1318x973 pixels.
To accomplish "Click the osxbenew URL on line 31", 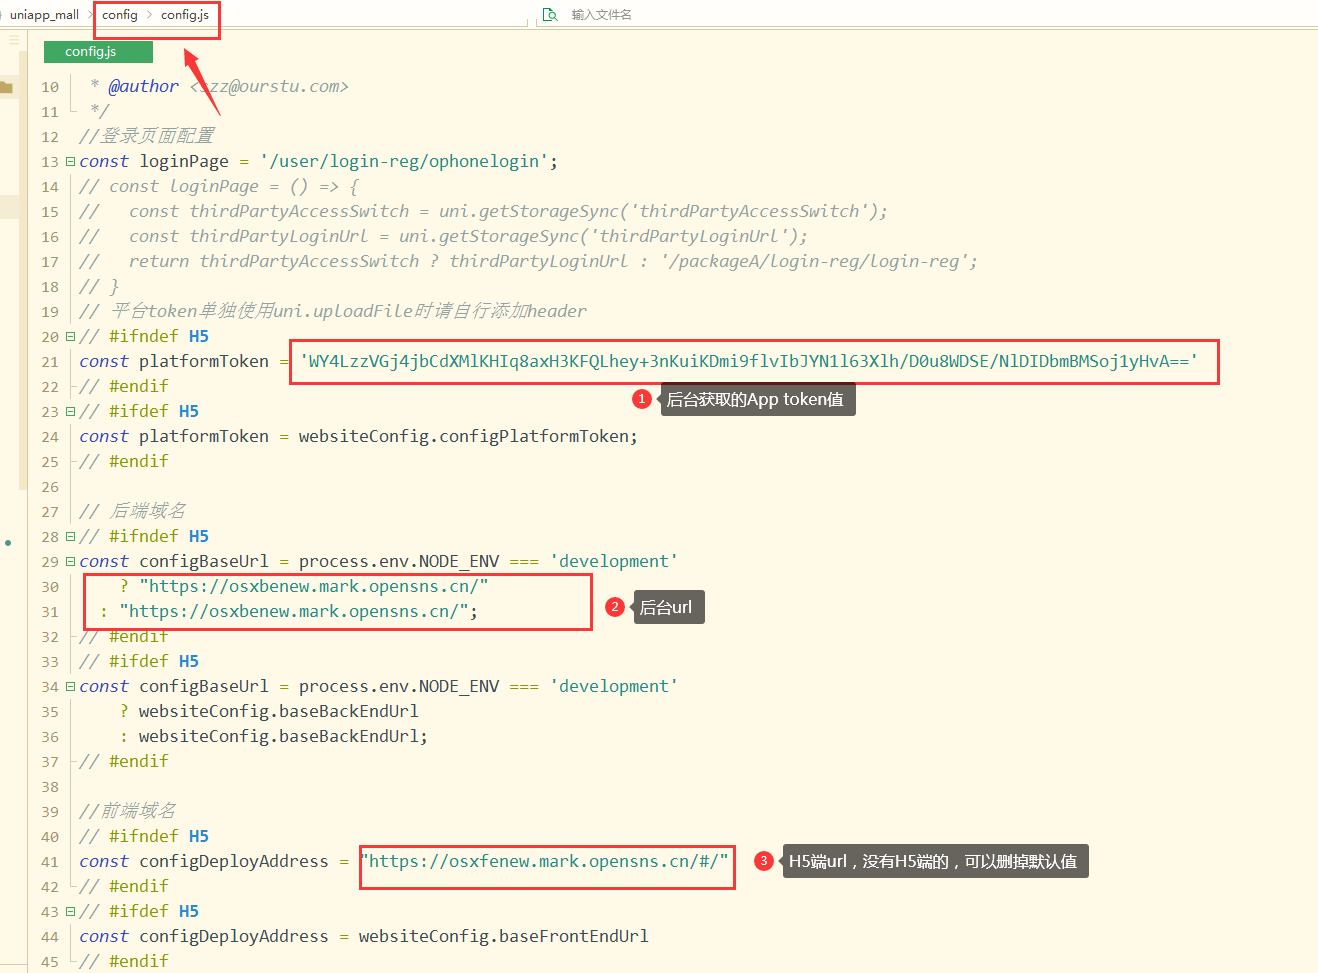I will pos(294,611).
